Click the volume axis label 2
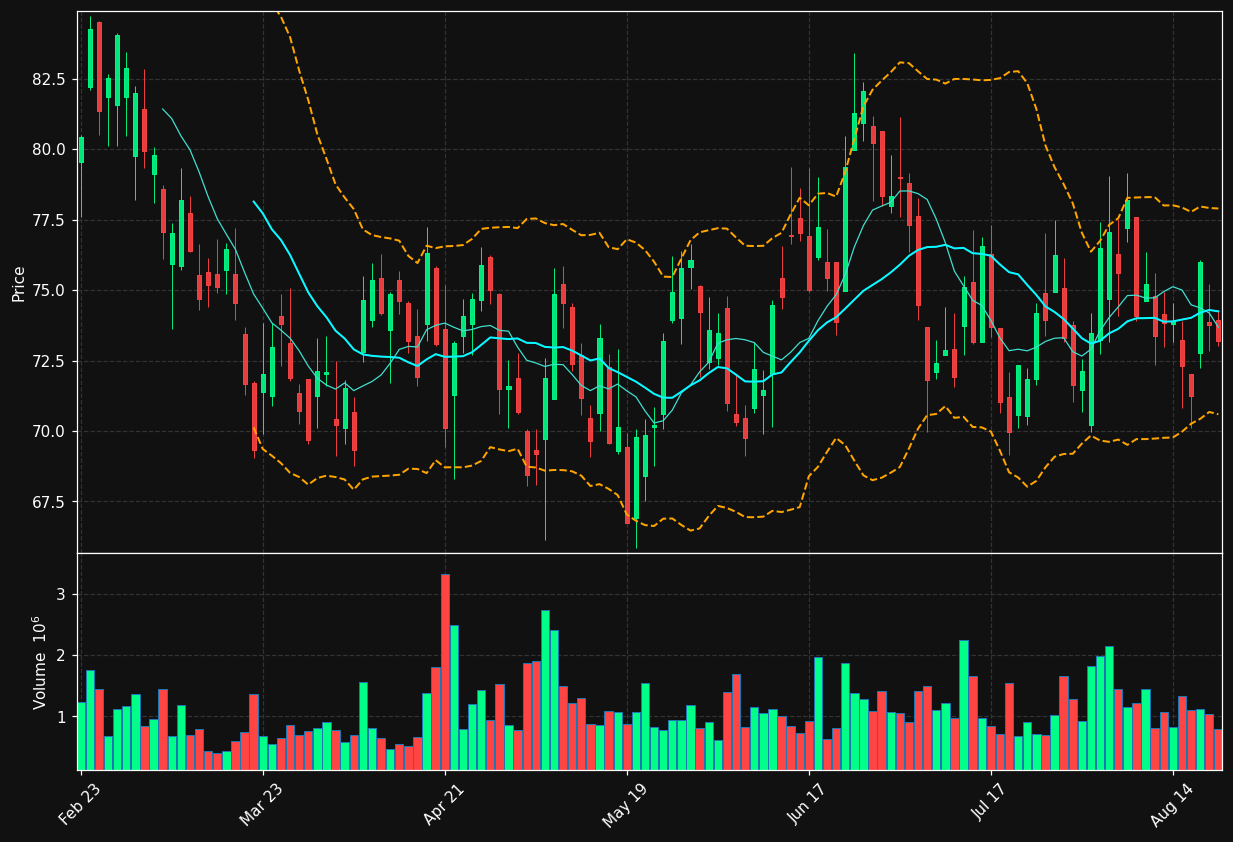This screenshot has height=842, width=1233. 60,656
